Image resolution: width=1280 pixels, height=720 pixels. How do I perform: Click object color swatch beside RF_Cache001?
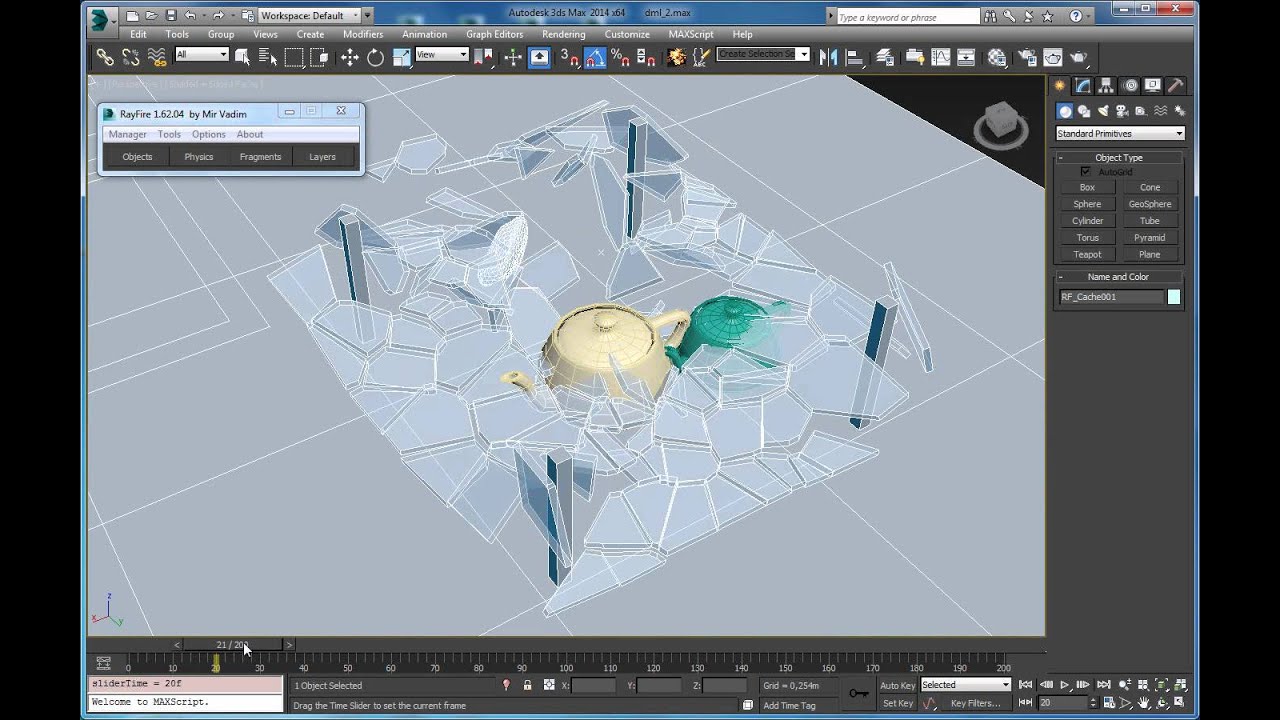pos(1174,297)
